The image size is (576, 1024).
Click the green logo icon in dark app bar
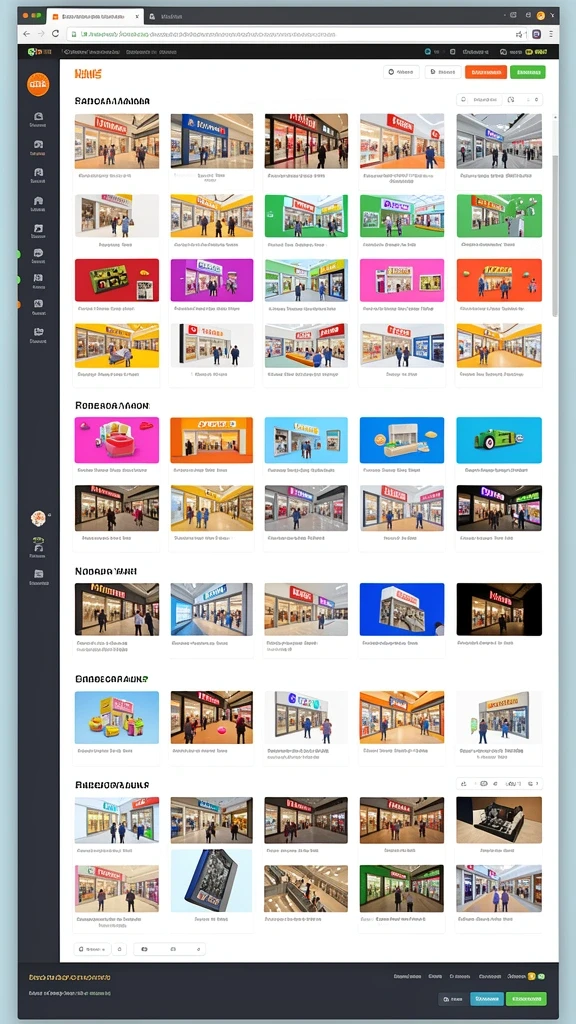31,52
